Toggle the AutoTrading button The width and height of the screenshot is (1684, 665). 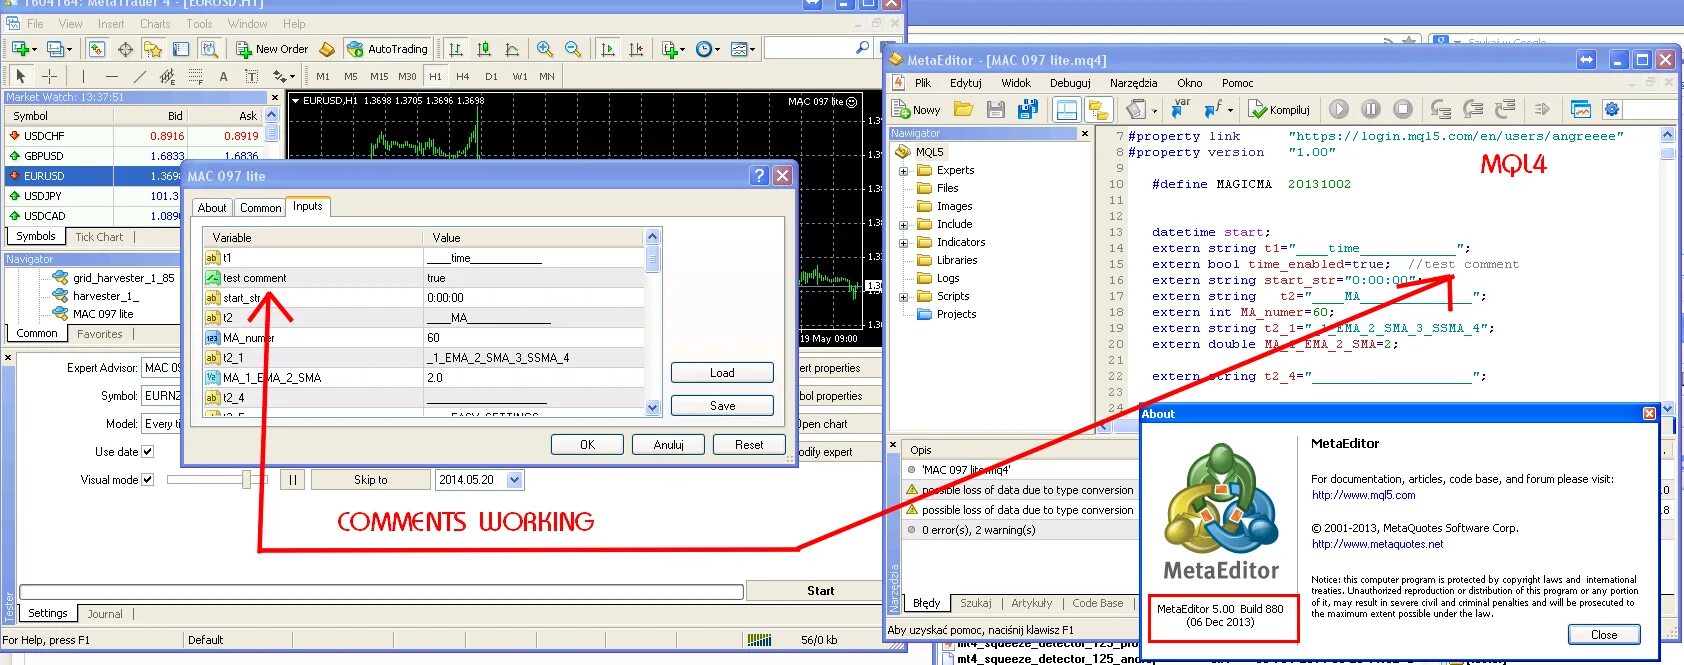pos(387,48)
